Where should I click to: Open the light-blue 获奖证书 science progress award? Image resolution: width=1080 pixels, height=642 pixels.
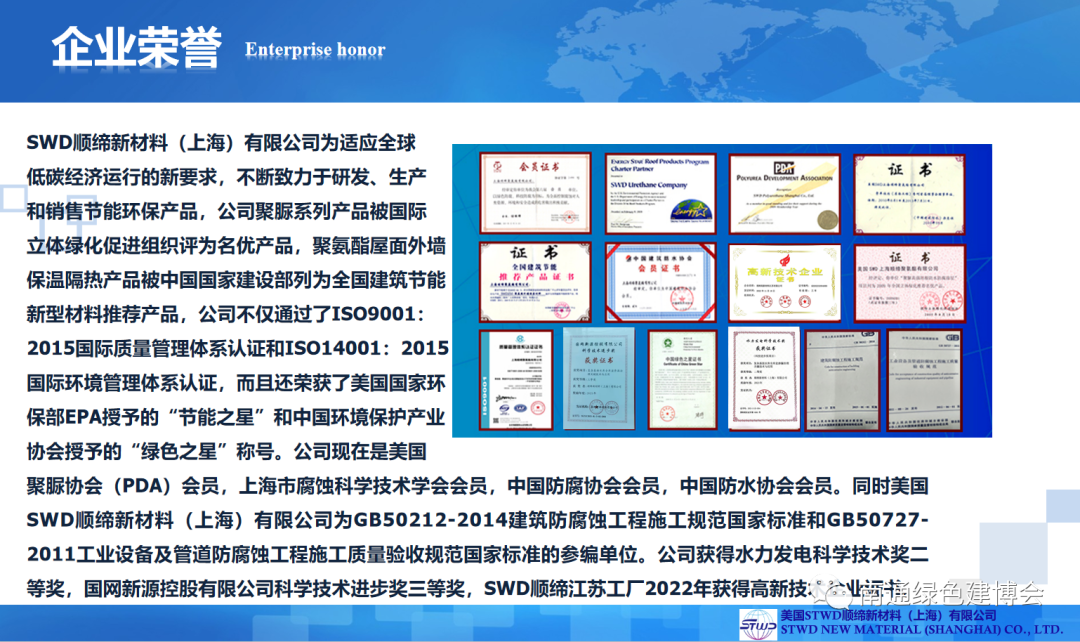point(599,378)
